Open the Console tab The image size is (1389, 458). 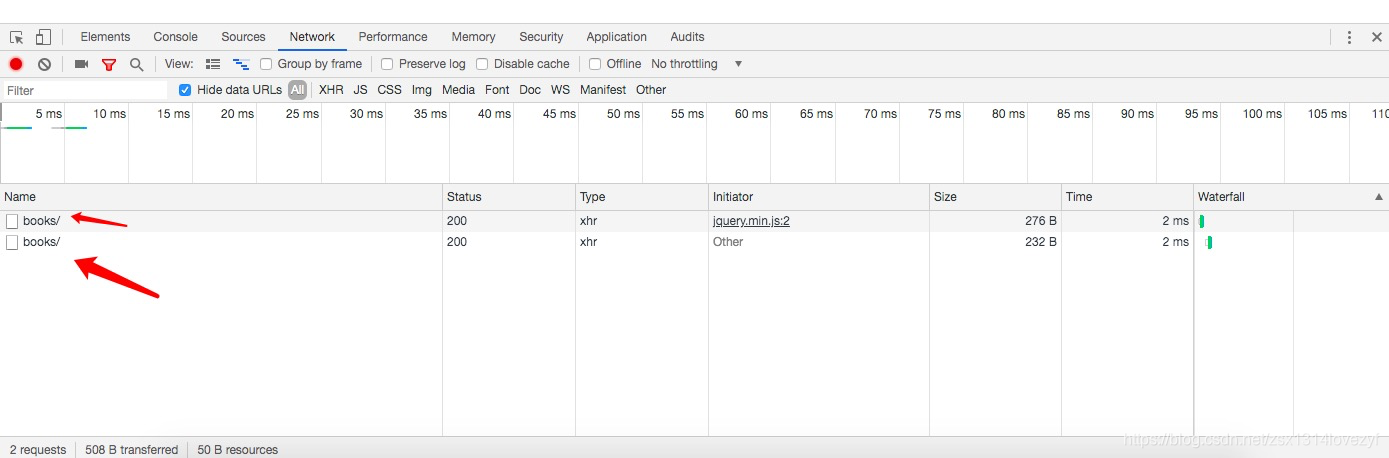pos(175,37)
